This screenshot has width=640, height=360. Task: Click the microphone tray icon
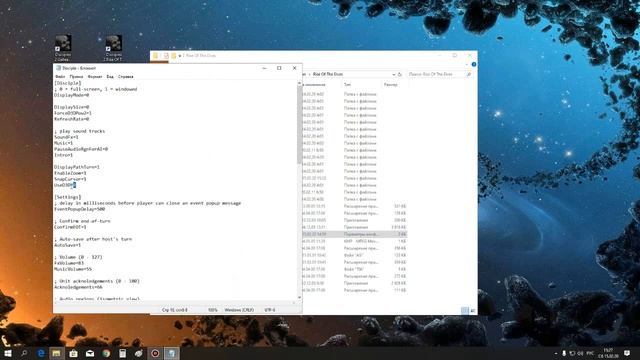coord(564,353)
